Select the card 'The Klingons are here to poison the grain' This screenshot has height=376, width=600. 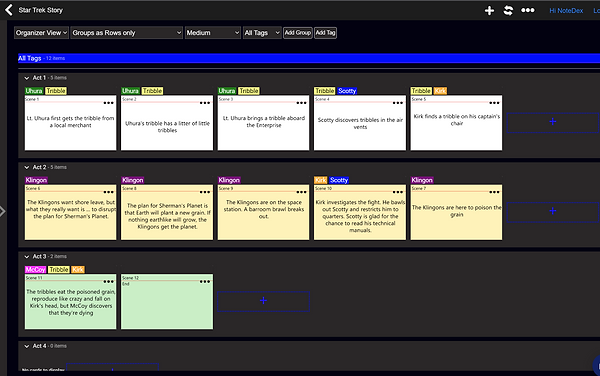pos(456,212)
